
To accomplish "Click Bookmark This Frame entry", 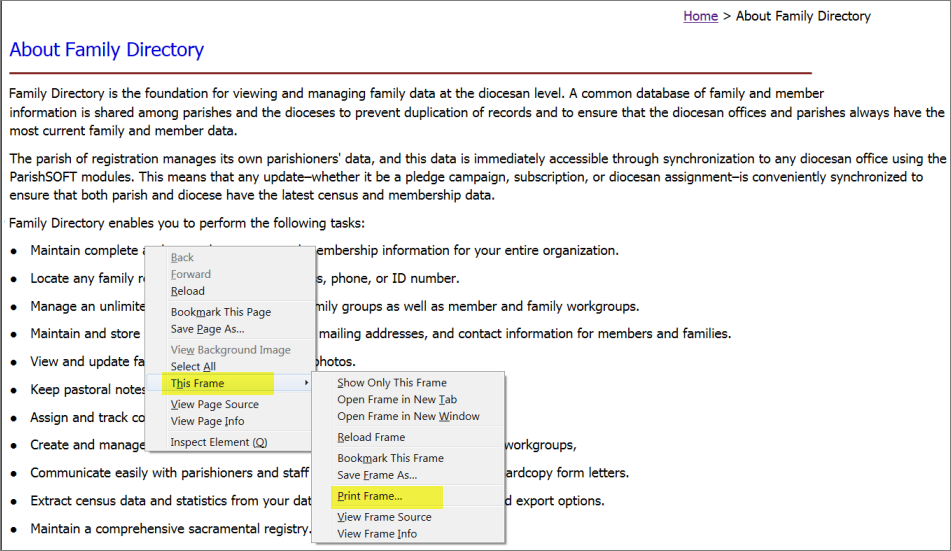I will 390,458.
